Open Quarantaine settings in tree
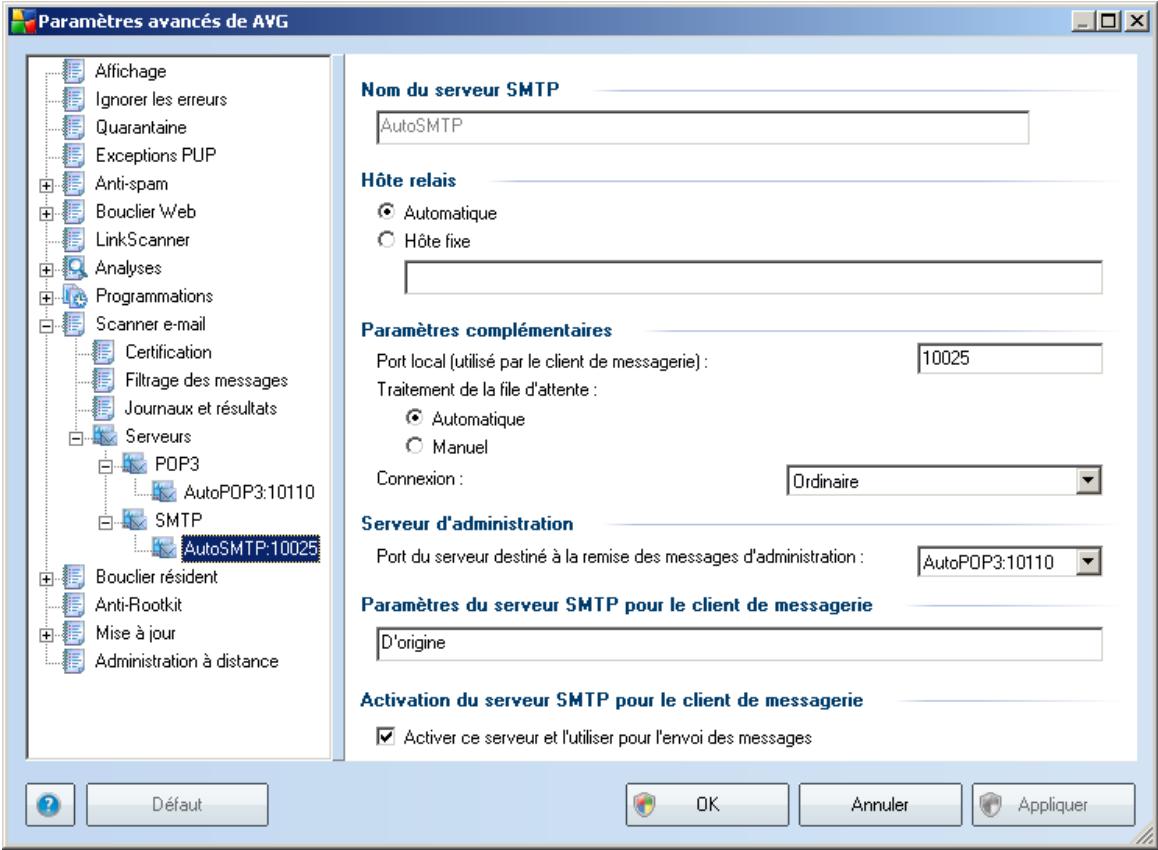 (x=141, y=127)
